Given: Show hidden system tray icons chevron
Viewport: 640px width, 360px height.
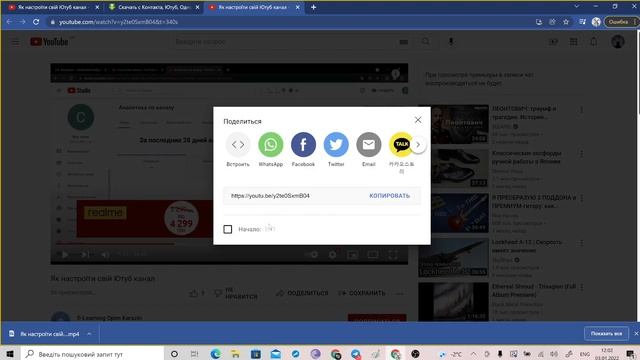Looking at the screenshot, I should pyautogui.click(x=473, y=354).
